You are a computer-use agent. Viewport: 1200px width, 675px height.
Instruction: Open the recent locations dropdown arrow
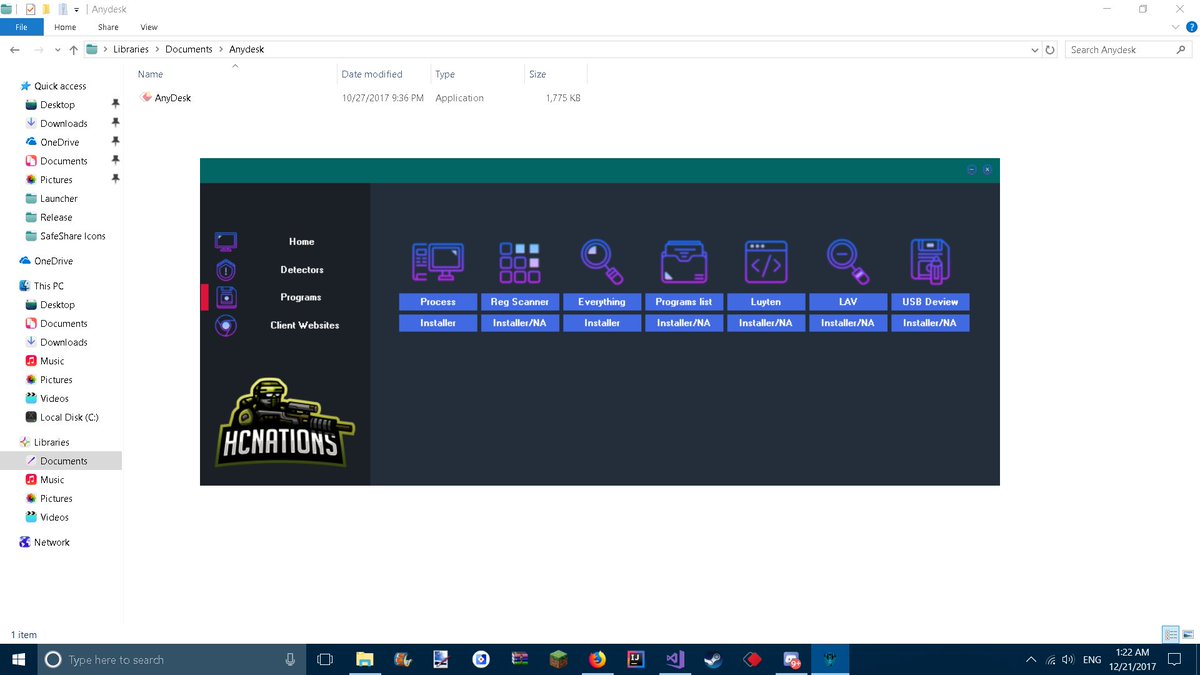pyautogui.click(x=57, y=49)
